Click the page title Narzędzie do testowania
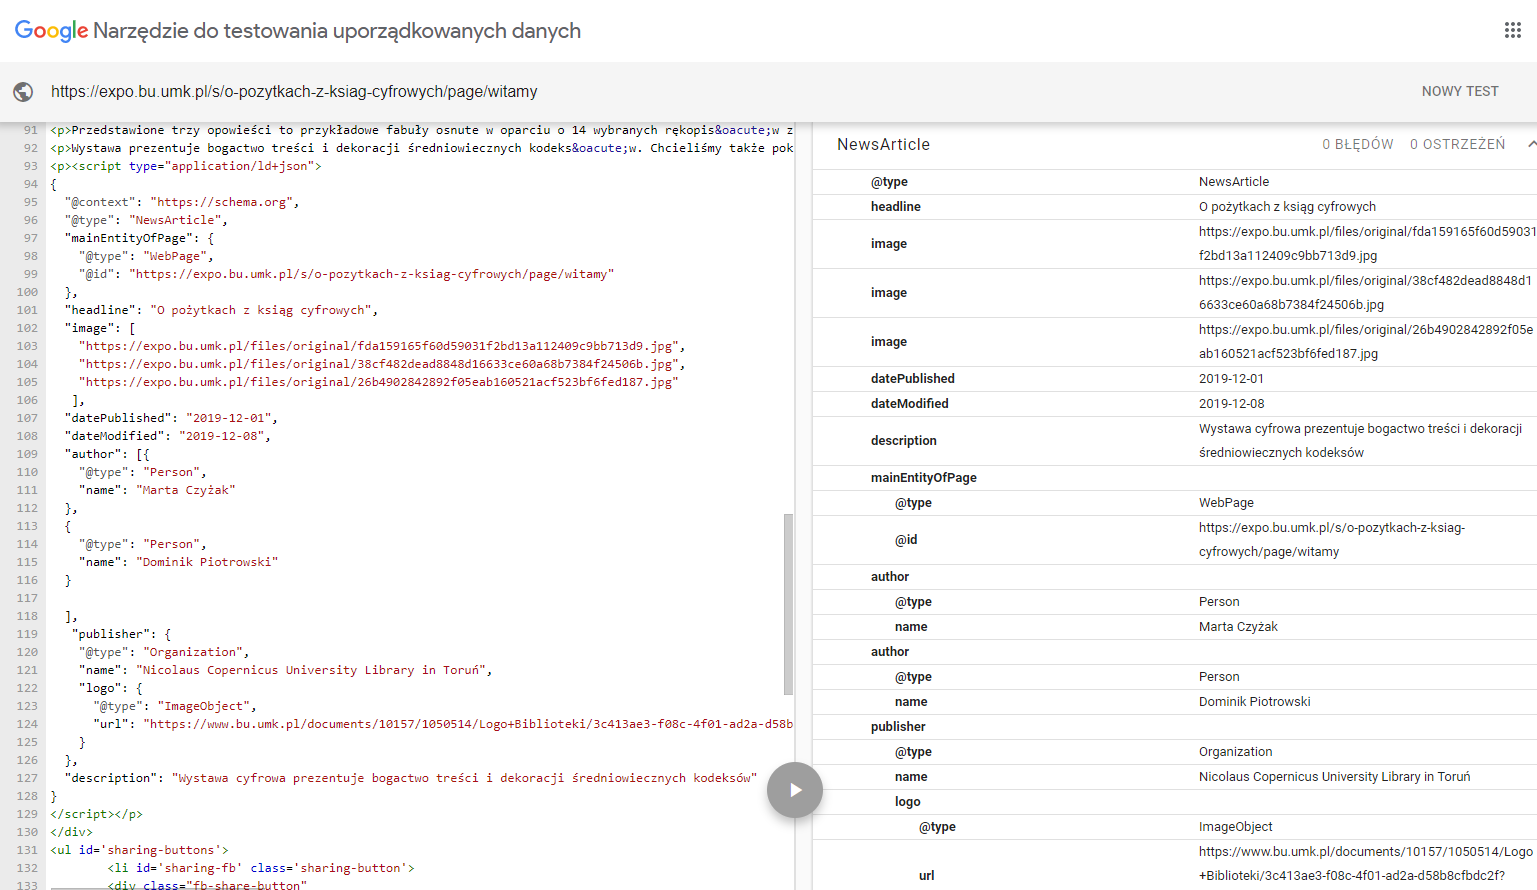This screenshot has width=1537, height=890. pyautogui.click(x=337, y=31)
